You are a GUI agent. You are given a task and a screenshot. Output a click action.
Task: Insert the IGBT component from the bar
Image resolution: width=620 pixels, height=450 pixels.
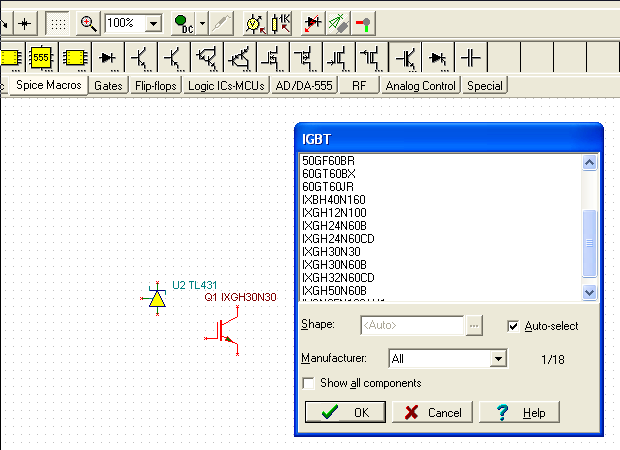click(x=405, y=58)
